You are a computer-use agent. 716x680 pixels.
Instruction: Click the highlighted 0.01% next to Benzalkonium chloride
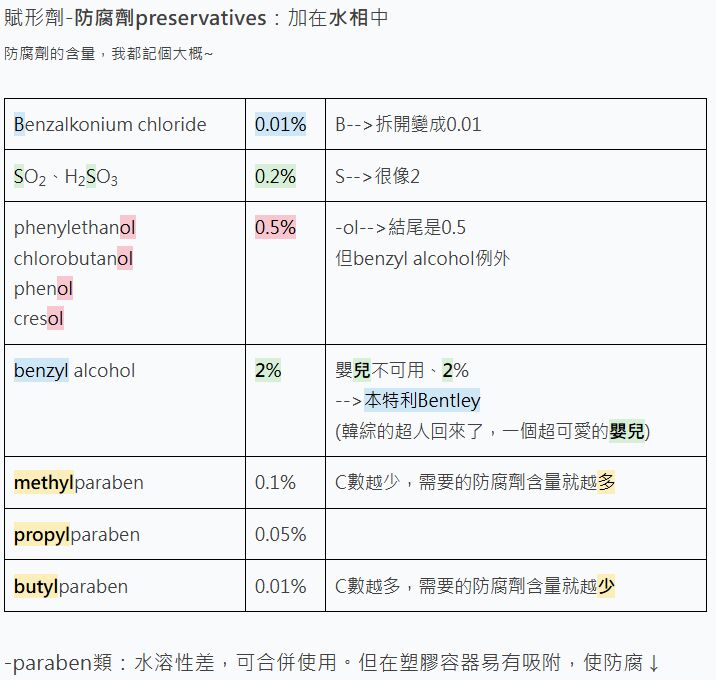pyautogui.click(x=280, y=125)
